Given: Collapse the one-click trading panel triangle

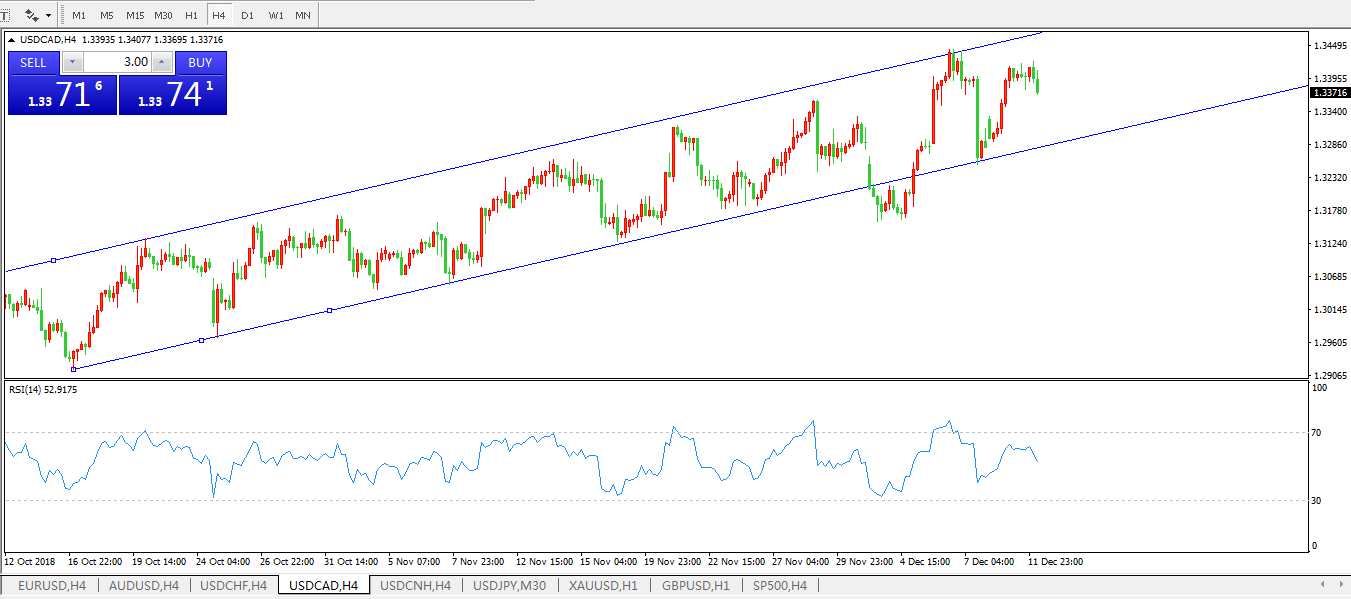Looking at the screenshot, I should pos(11,40).
